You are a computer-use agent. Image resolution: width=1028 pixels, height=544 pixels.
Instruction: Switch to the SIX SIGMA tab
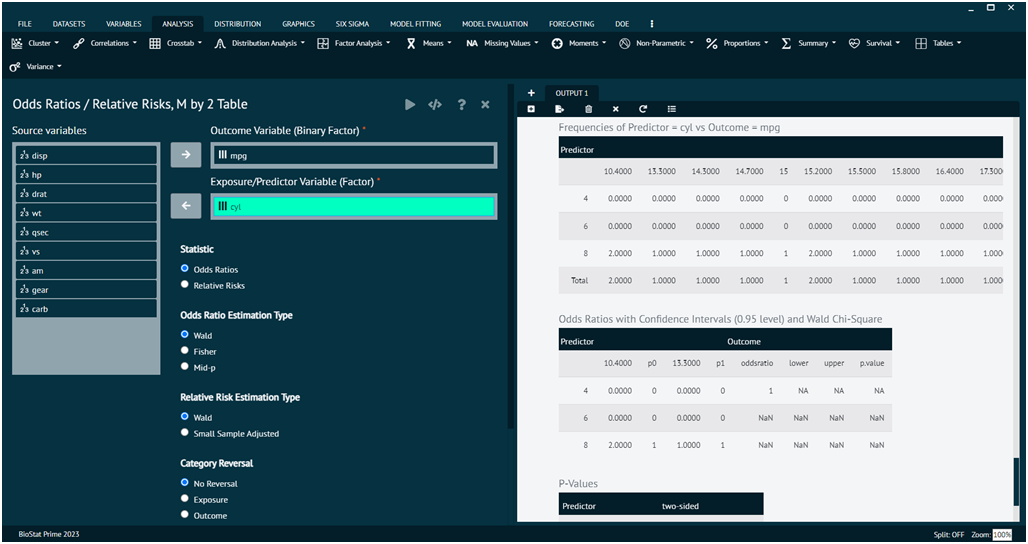pos(353,24)
